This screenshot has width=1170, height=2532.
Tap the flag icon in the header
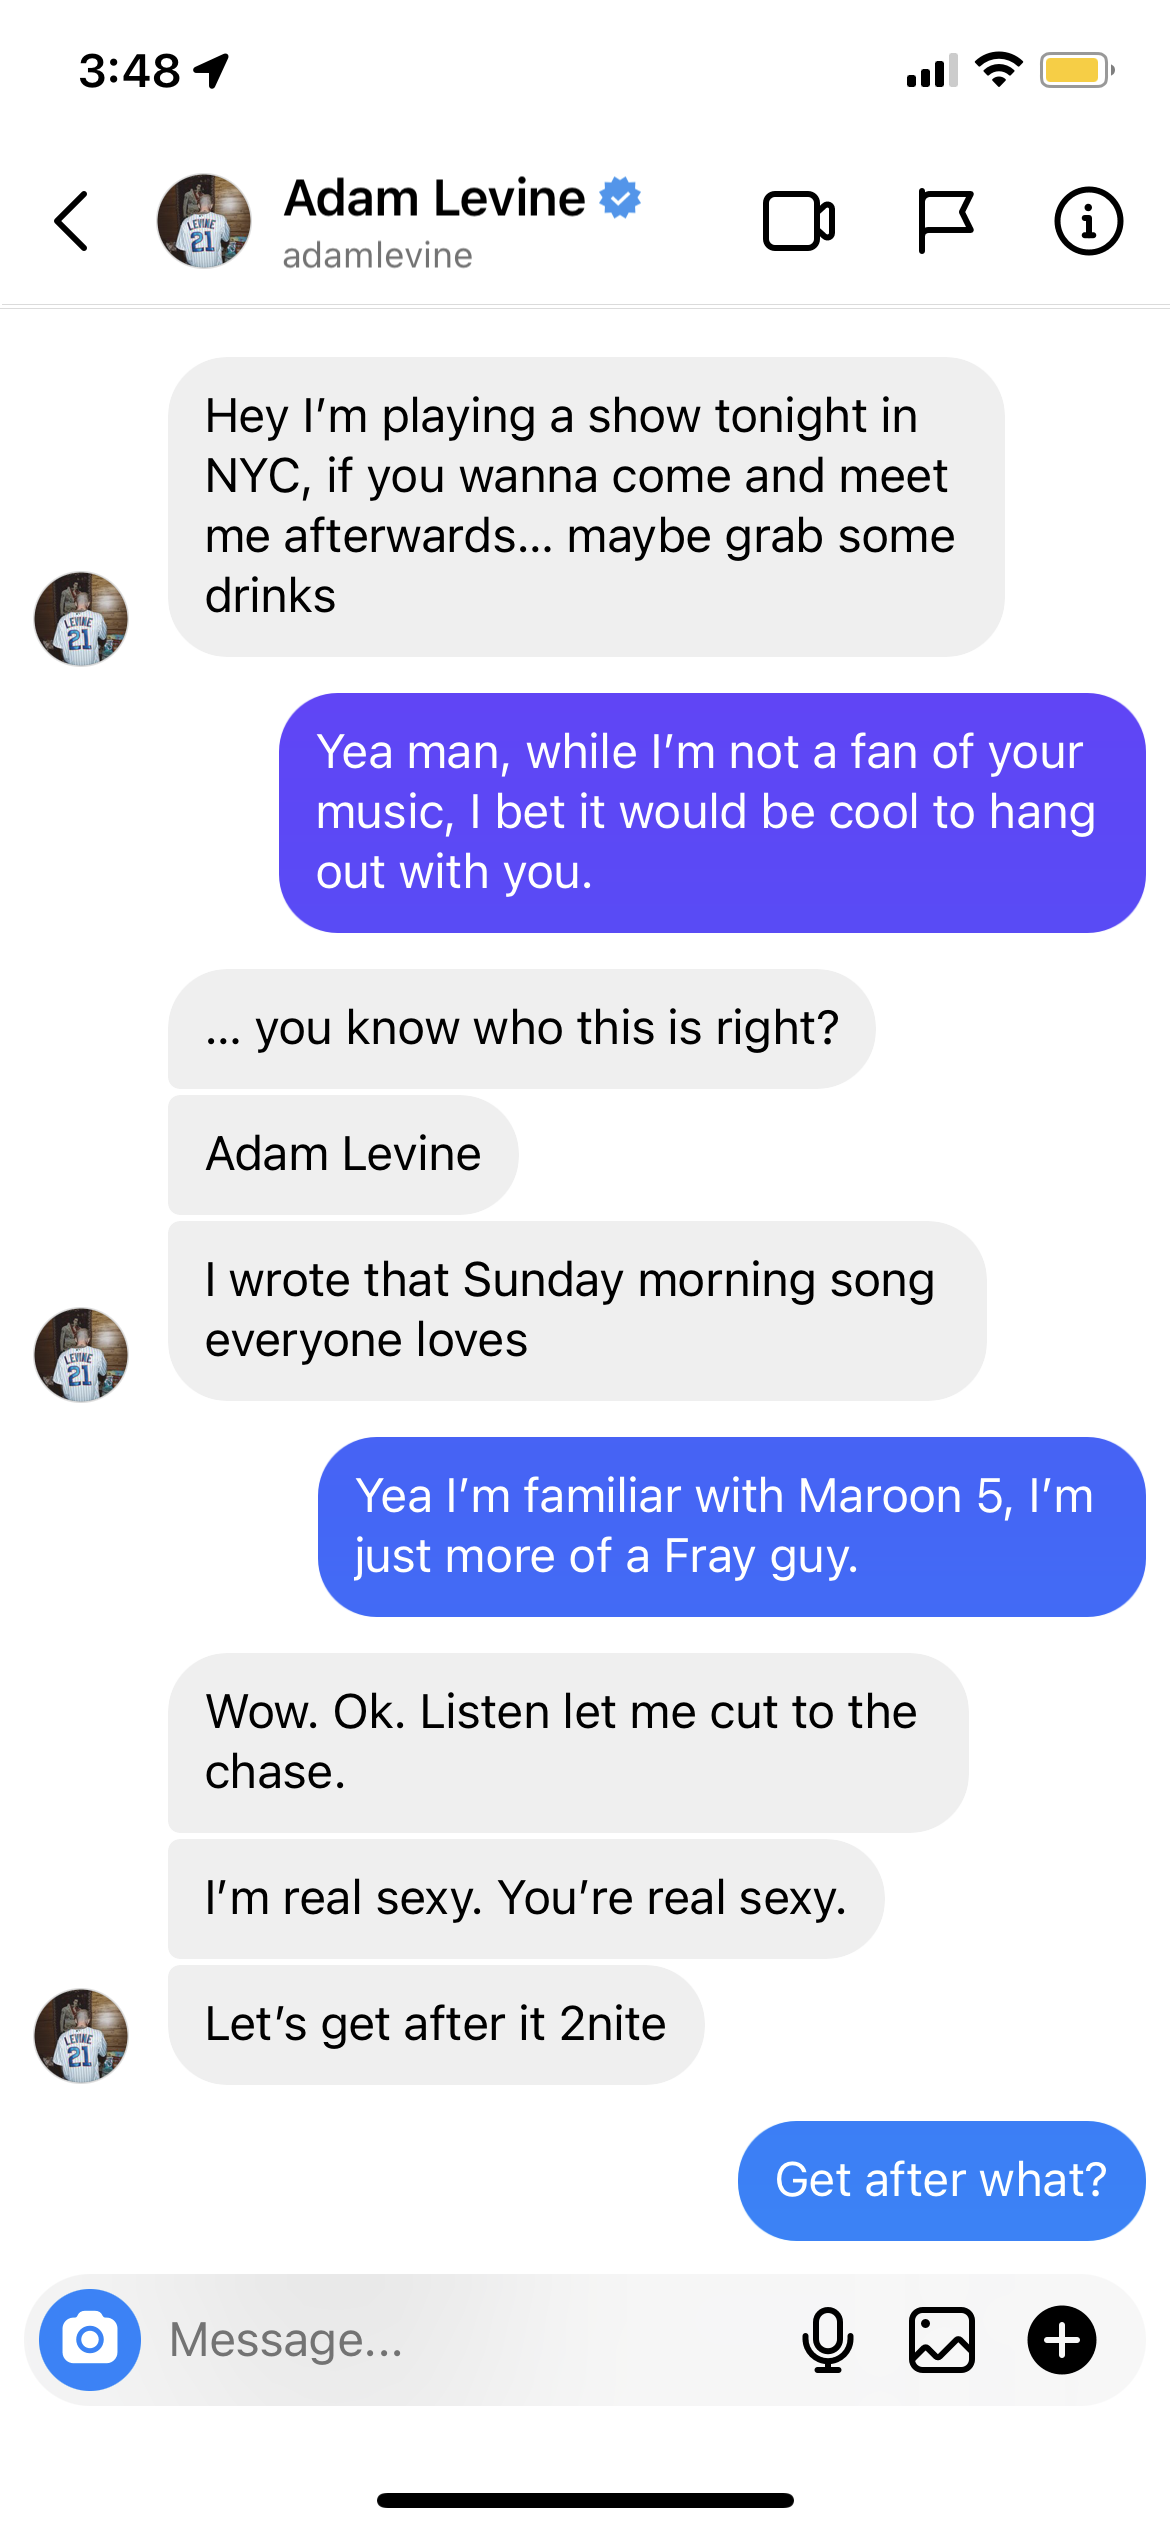944,221
